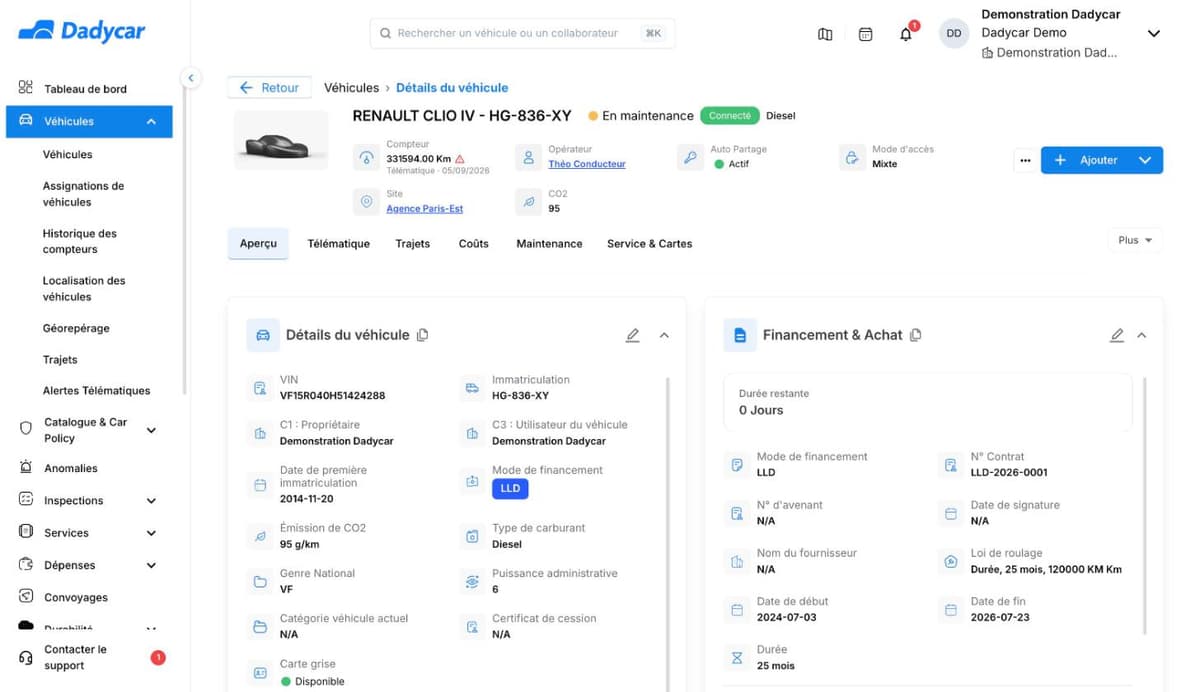The width and height of the screenshot is (1200, 692).
Task: Edit Financement & Achat with pencil icon
Action: pos(1117,335)
